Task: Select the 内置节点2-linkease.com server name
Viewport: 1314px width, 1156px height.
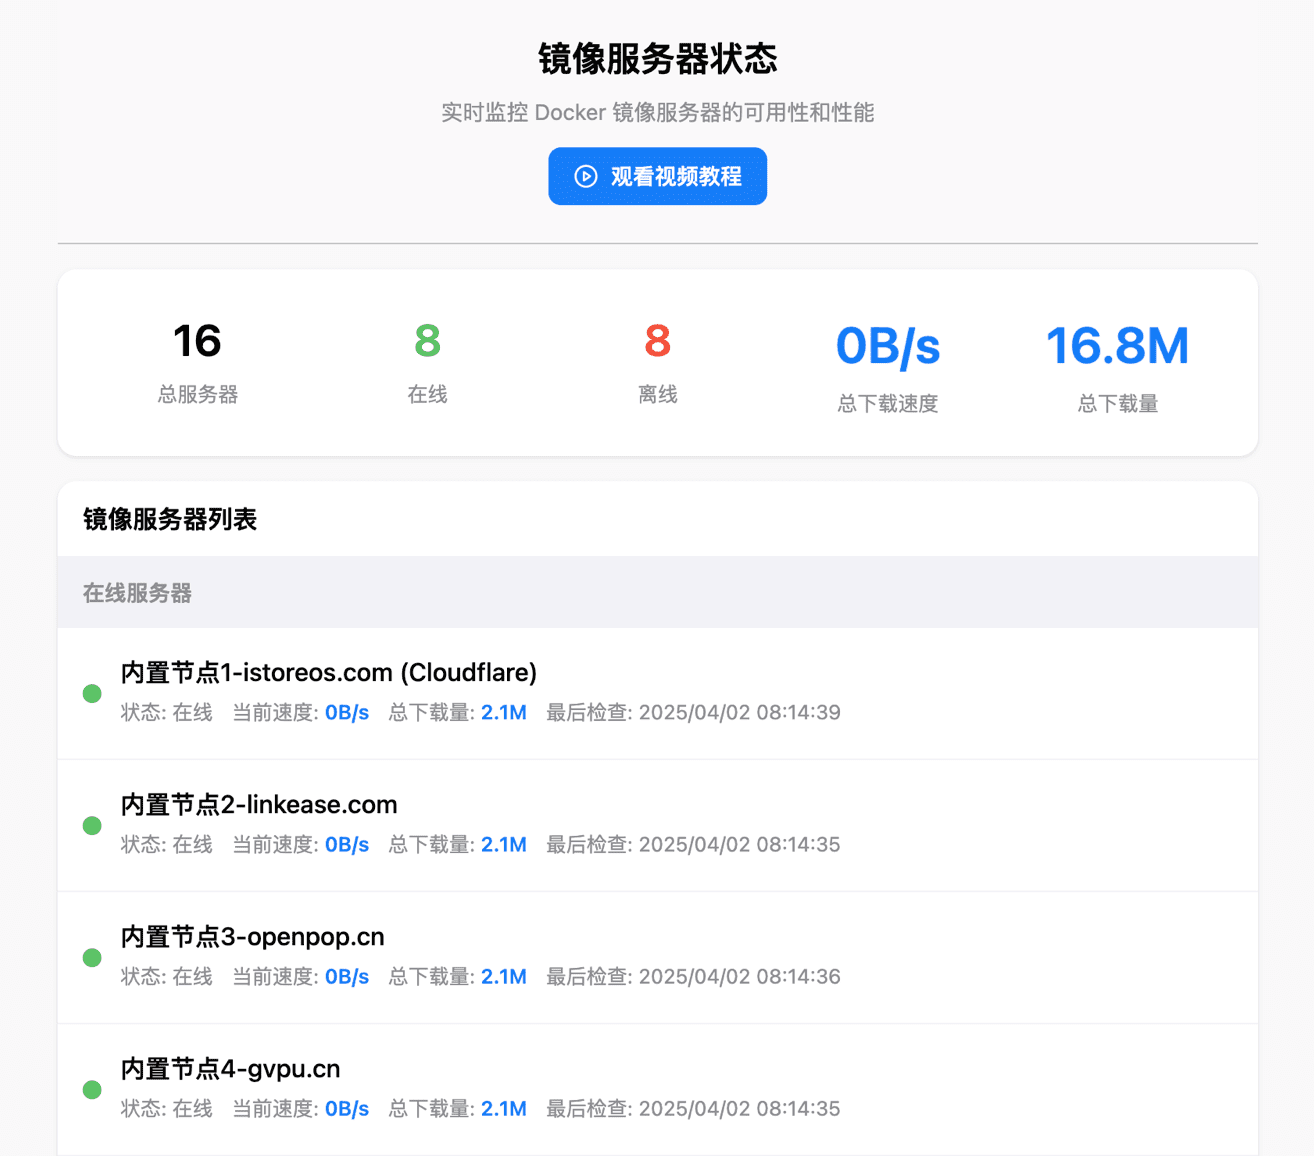Action: (x=259, y=805)
